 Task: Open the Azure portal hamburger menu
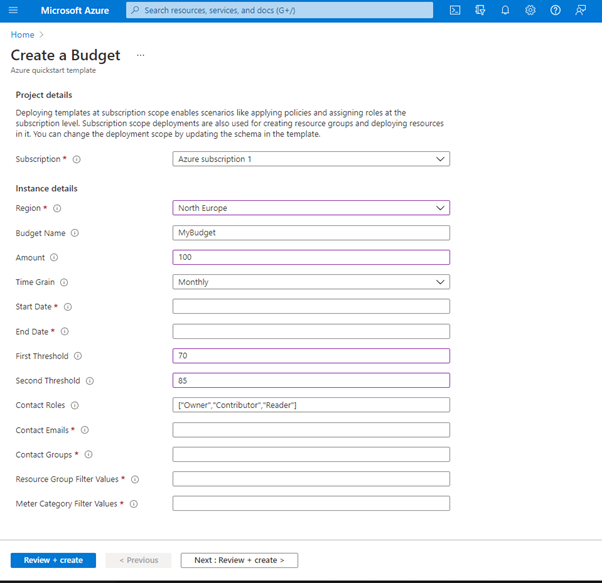[x=13, y=10]
